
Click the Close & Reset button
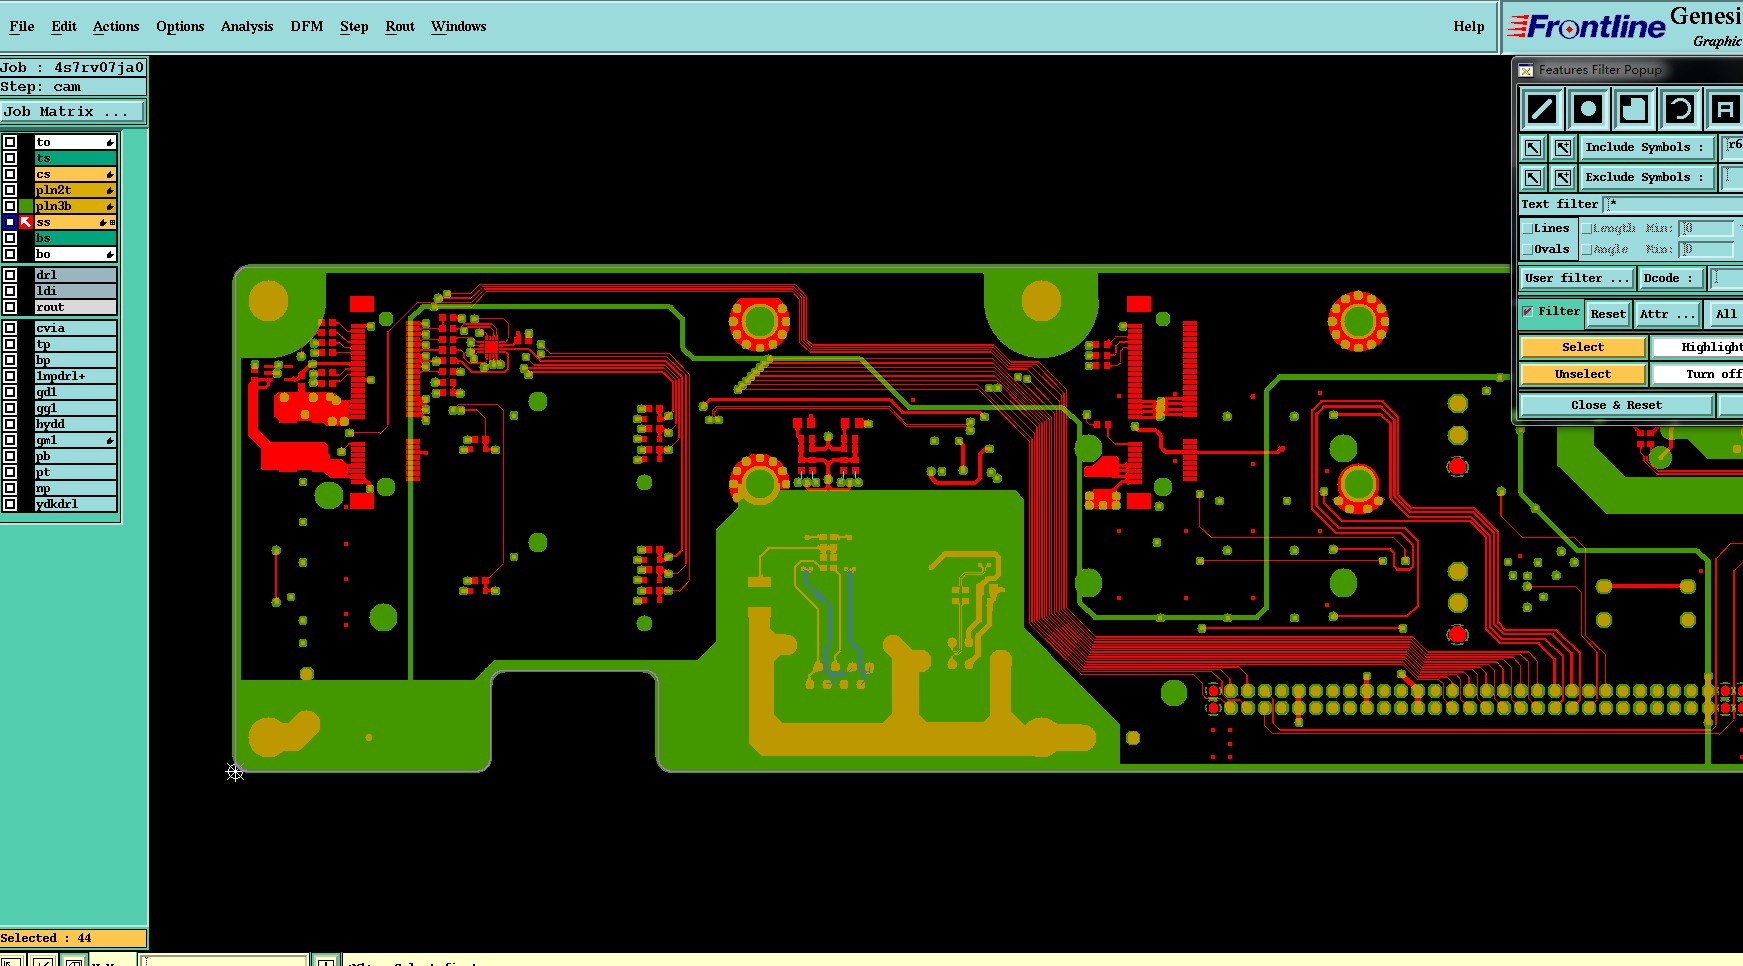(x=1616, y=405)
